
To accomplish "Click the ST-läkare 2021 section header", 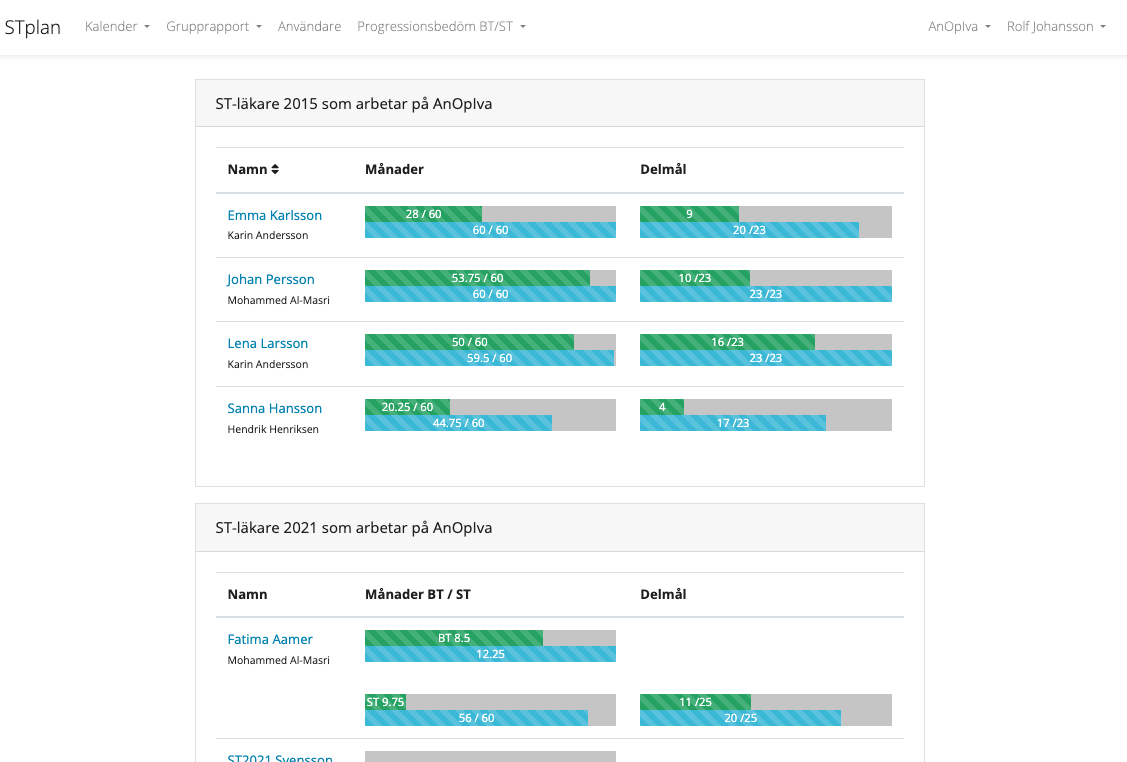I will click(354, 527).
